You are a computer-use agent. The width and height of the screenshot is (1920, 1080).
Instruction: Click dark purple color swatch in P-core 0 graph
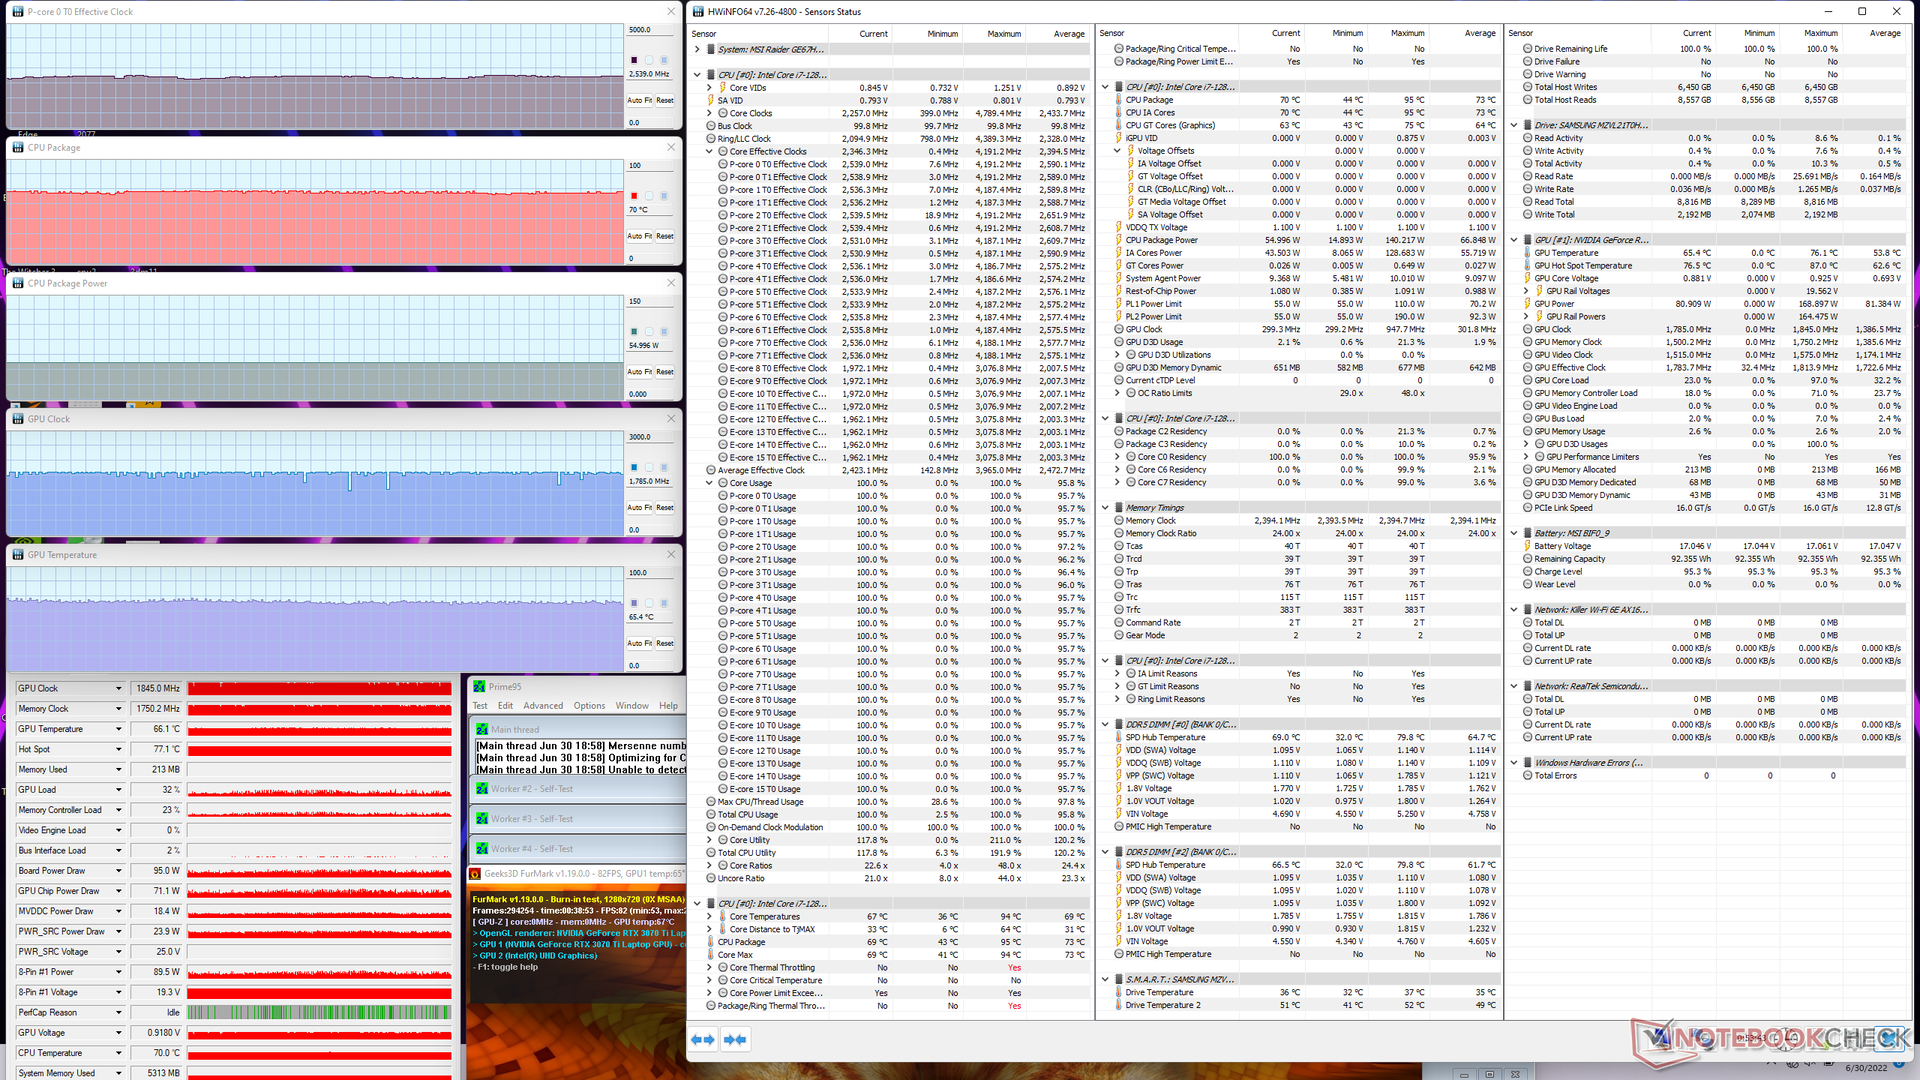pos(634,60)
